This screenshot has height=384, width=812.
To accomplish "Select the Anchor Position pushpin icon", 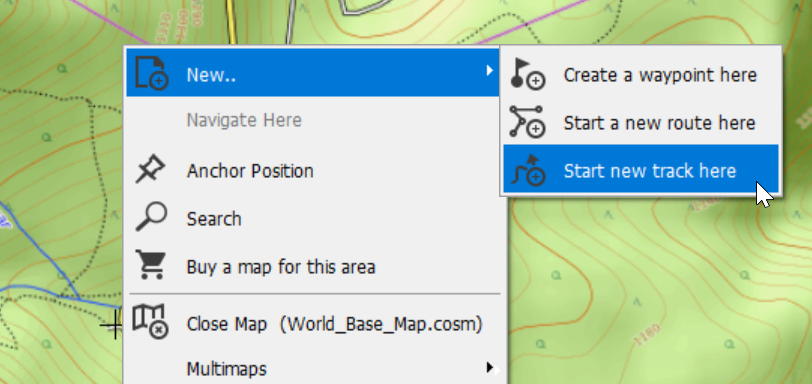I will (150, 170).
